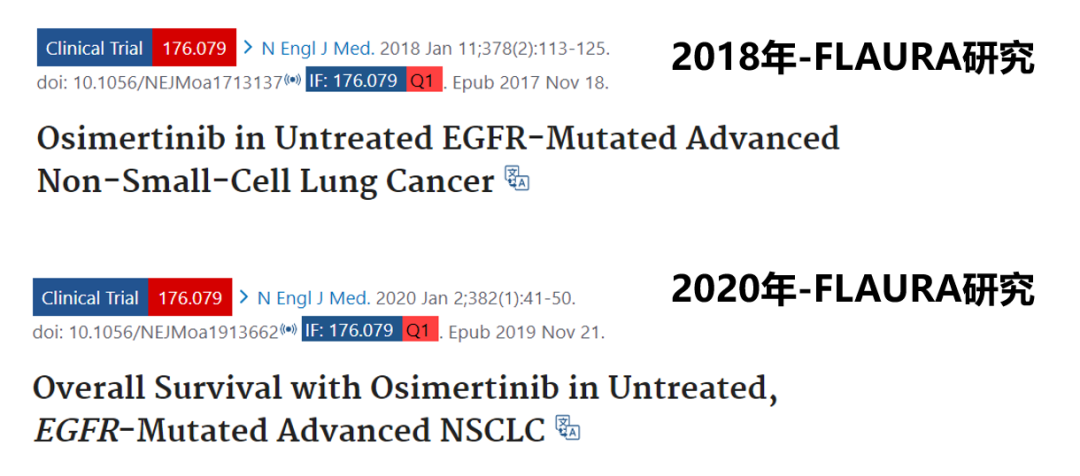Expand chevron before 2020 N Engl J Med
The image size is (1080, 476).
tap(244, 298)
